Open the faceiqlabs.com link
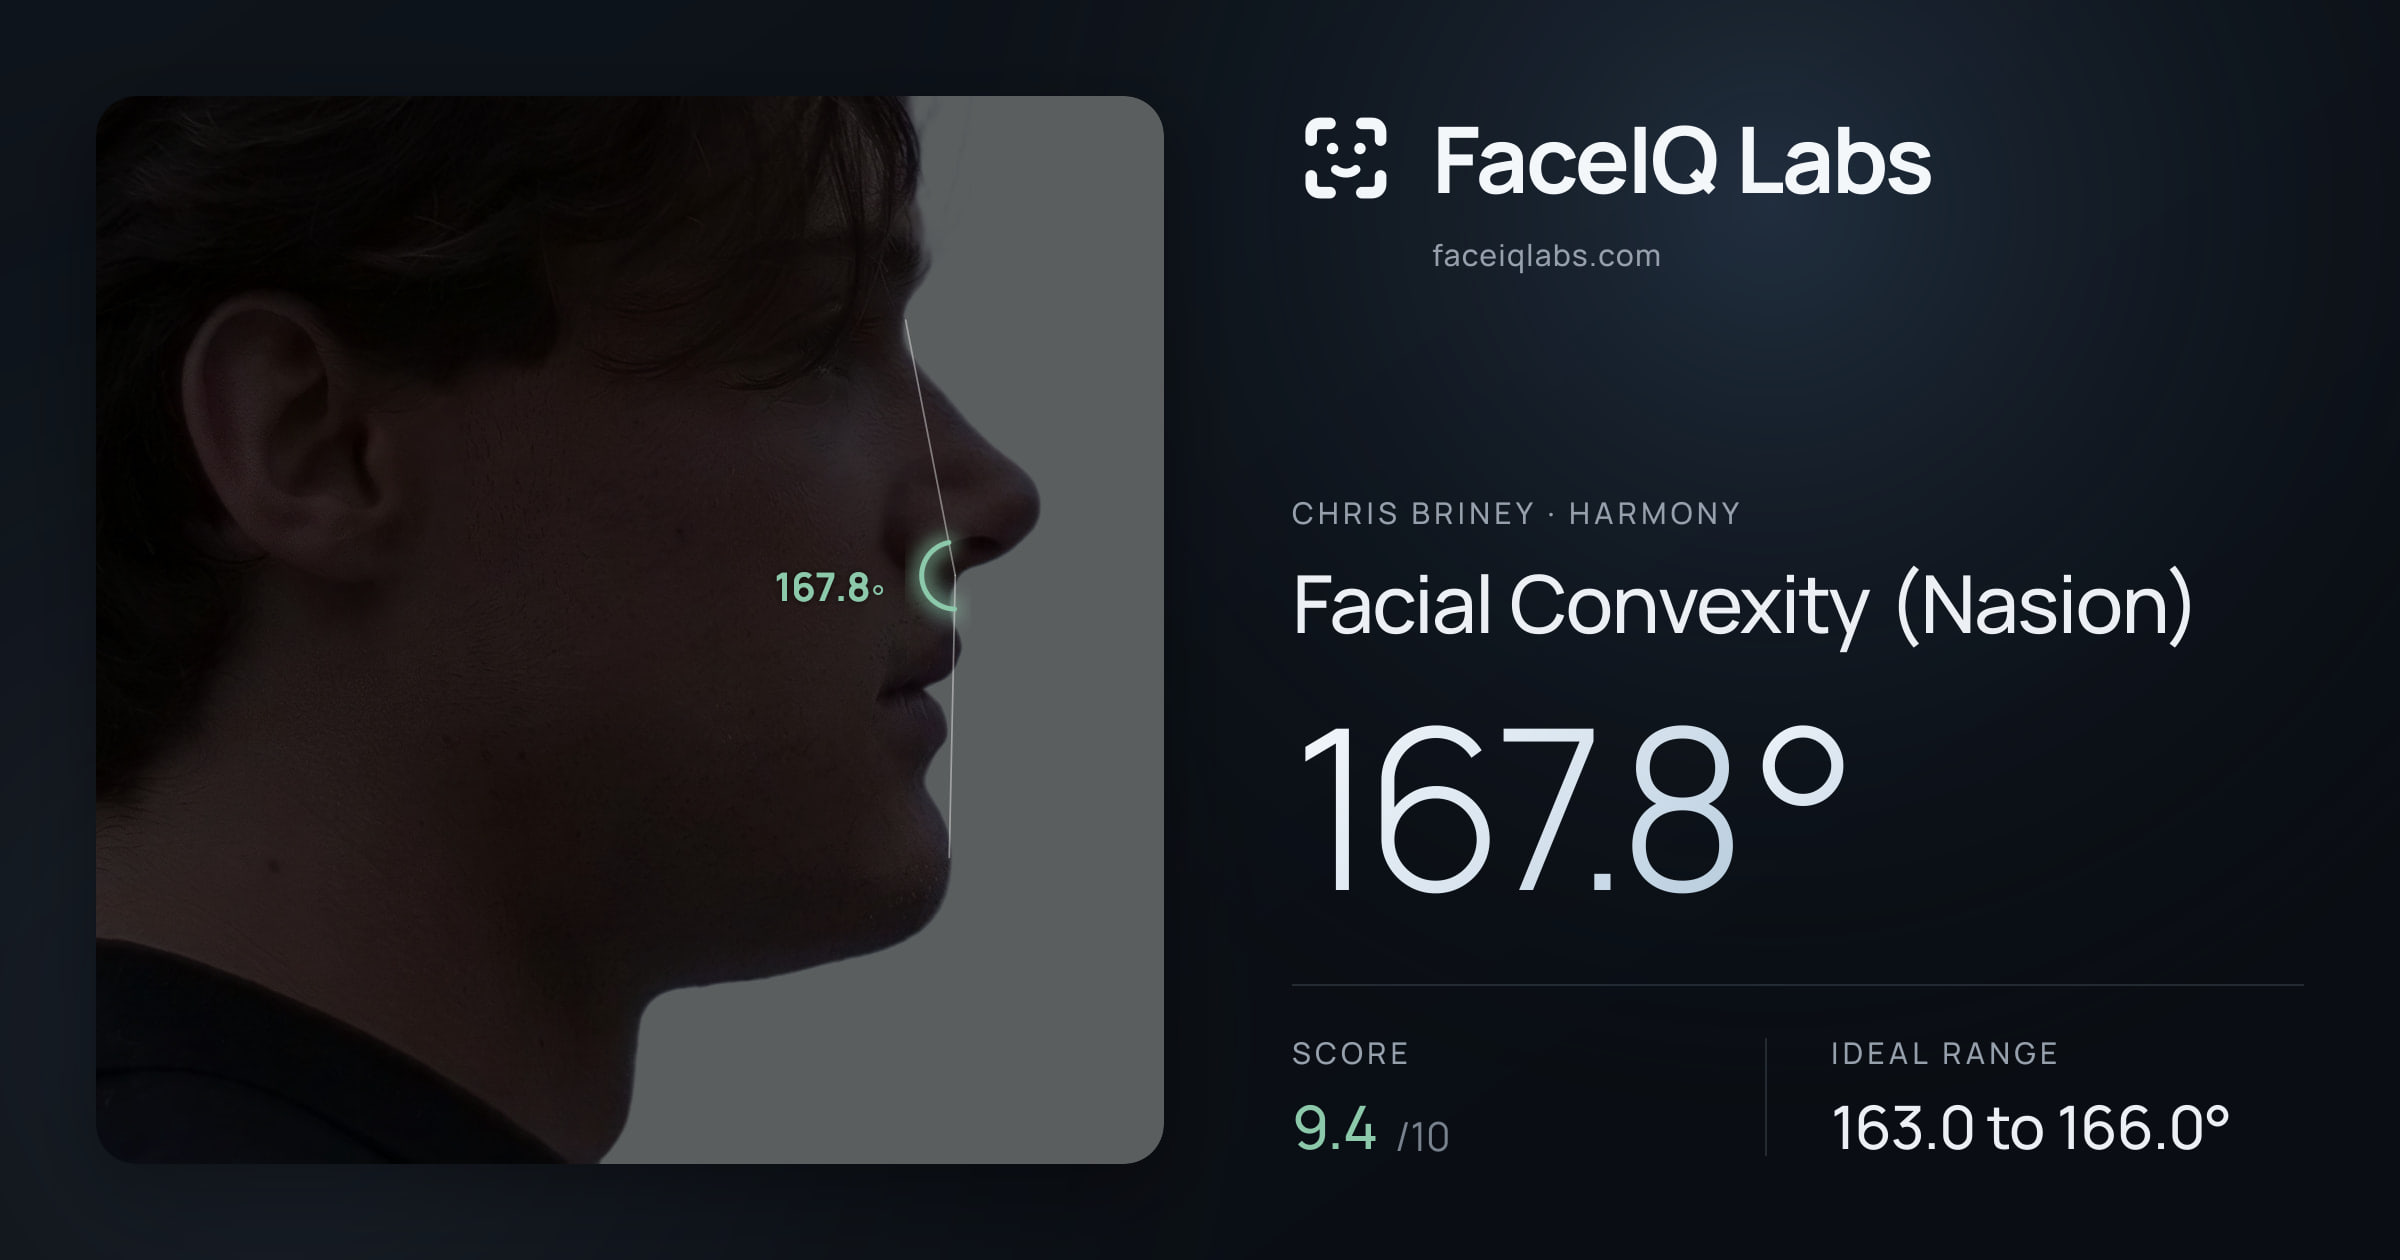The width and height of the screenshot is (2400, 1260). coord(1546,256)
